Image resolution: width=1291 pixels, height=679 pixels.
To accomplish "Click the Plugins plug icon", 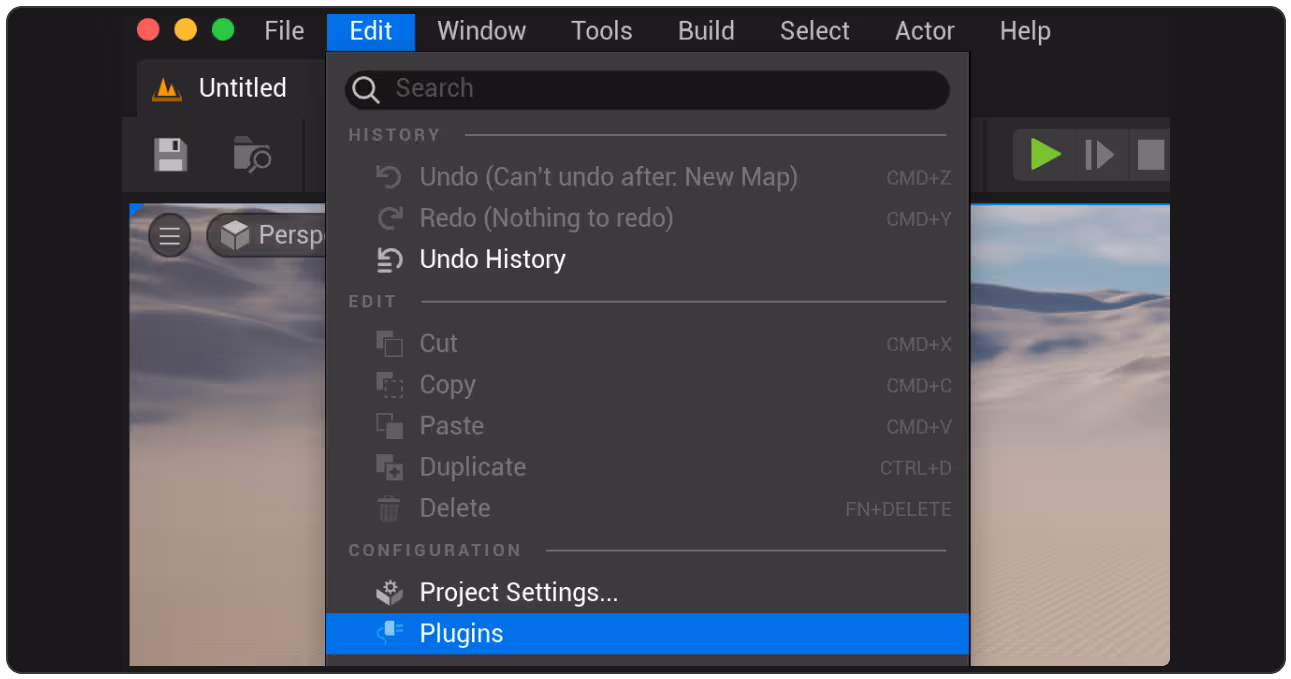I will 390,633.
